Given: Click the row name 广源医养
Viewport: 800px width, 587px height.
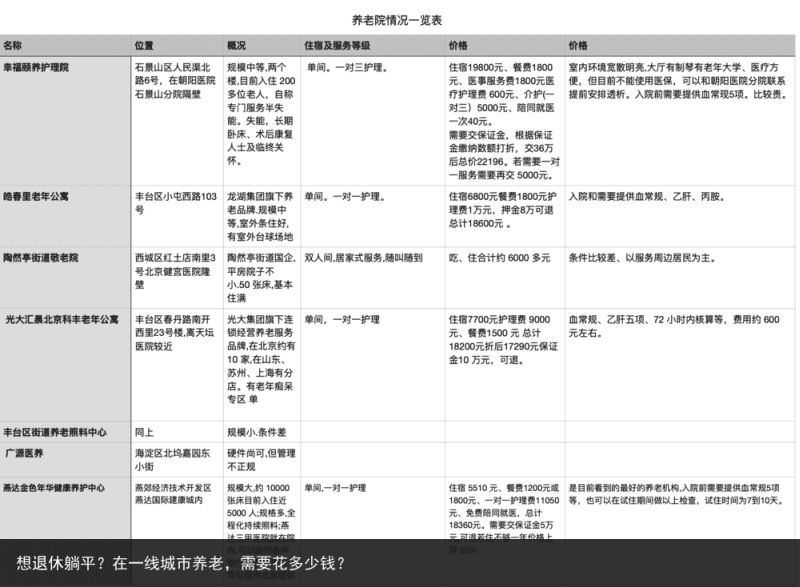Looking at the screenshot, I should tap(24, 453).
